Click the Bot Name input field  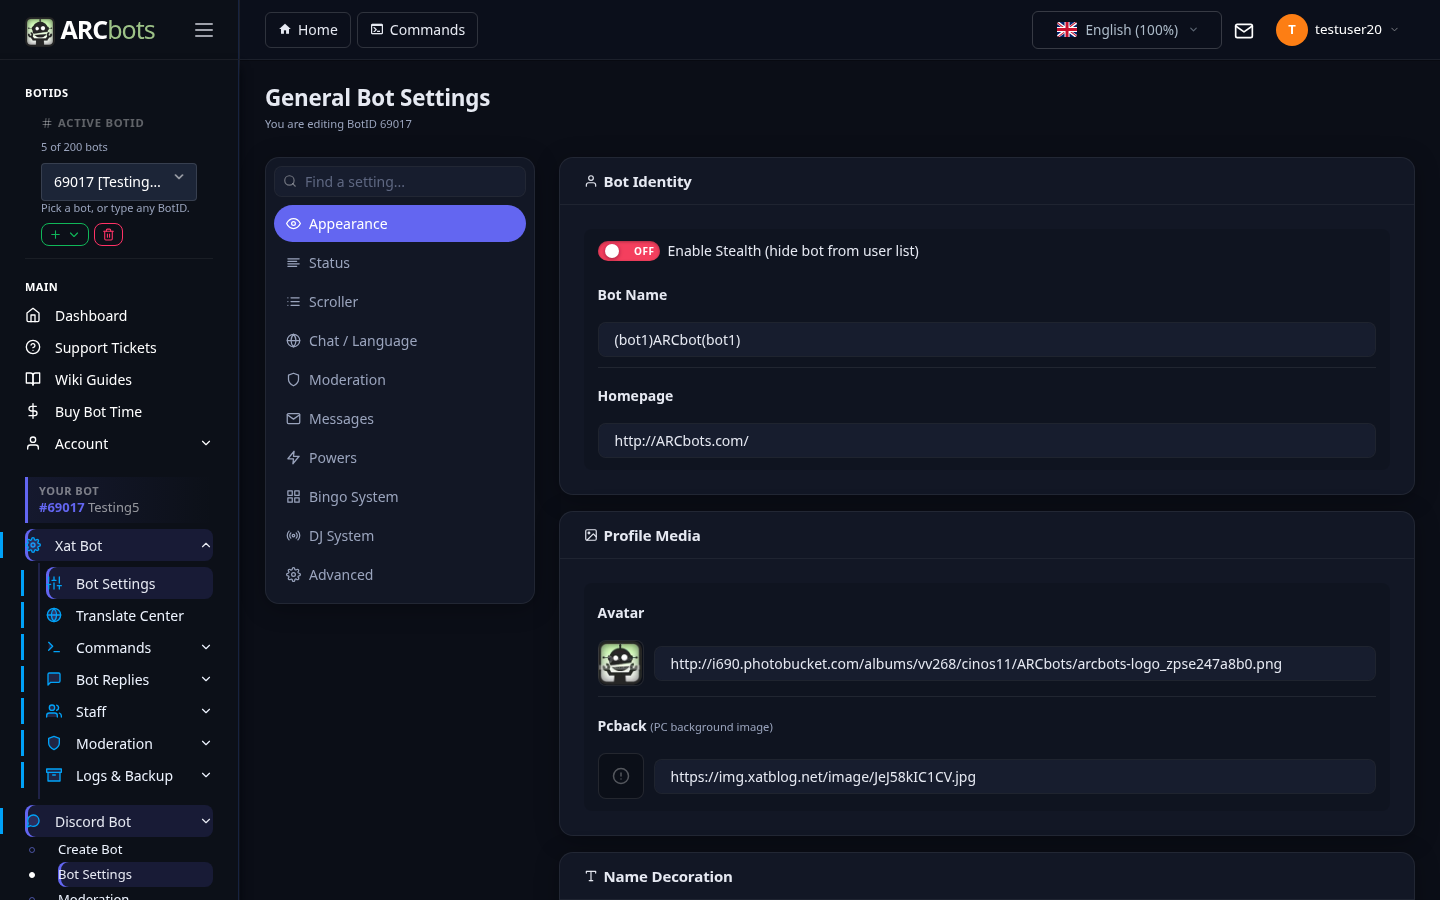tap(986, 339)
